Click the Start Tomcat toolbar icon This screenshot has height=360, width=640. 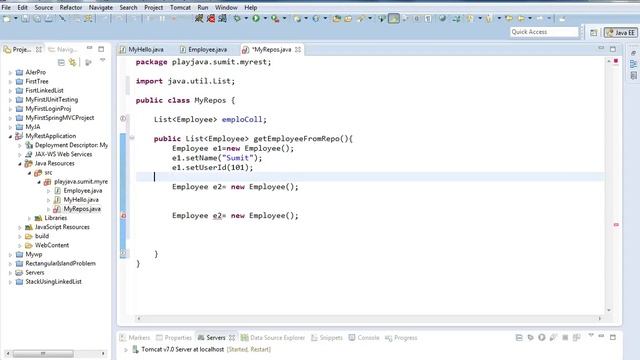click(199, 18)
